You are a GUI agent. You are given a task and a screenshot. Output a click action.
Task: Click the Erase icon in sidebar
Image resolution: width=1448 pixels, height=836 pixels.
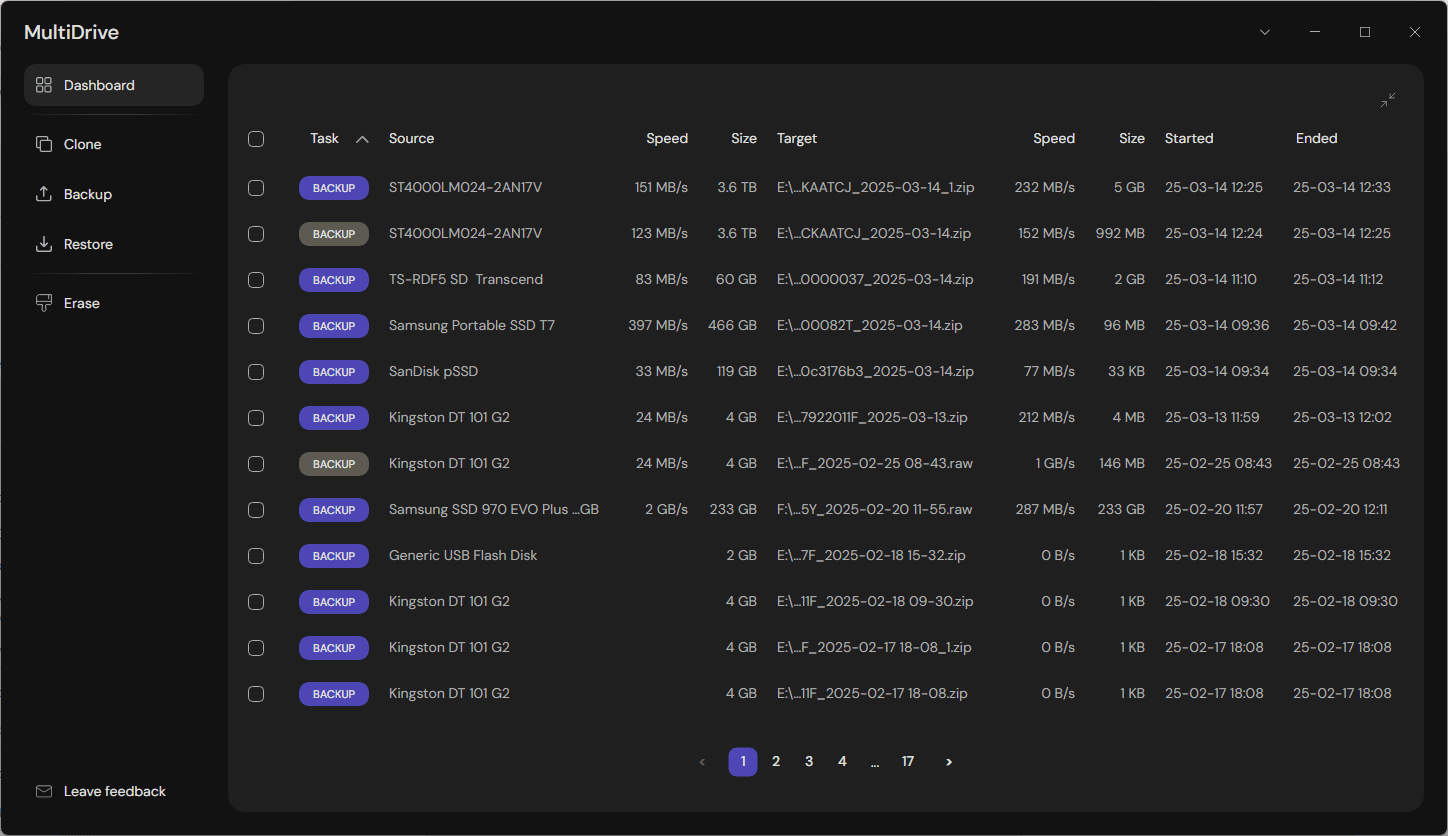click(44, 303)
